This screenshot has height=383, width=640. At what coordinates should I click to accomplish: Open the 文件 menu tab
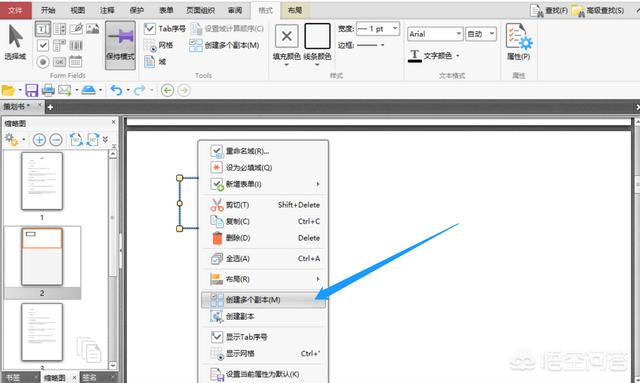[16, 10]
